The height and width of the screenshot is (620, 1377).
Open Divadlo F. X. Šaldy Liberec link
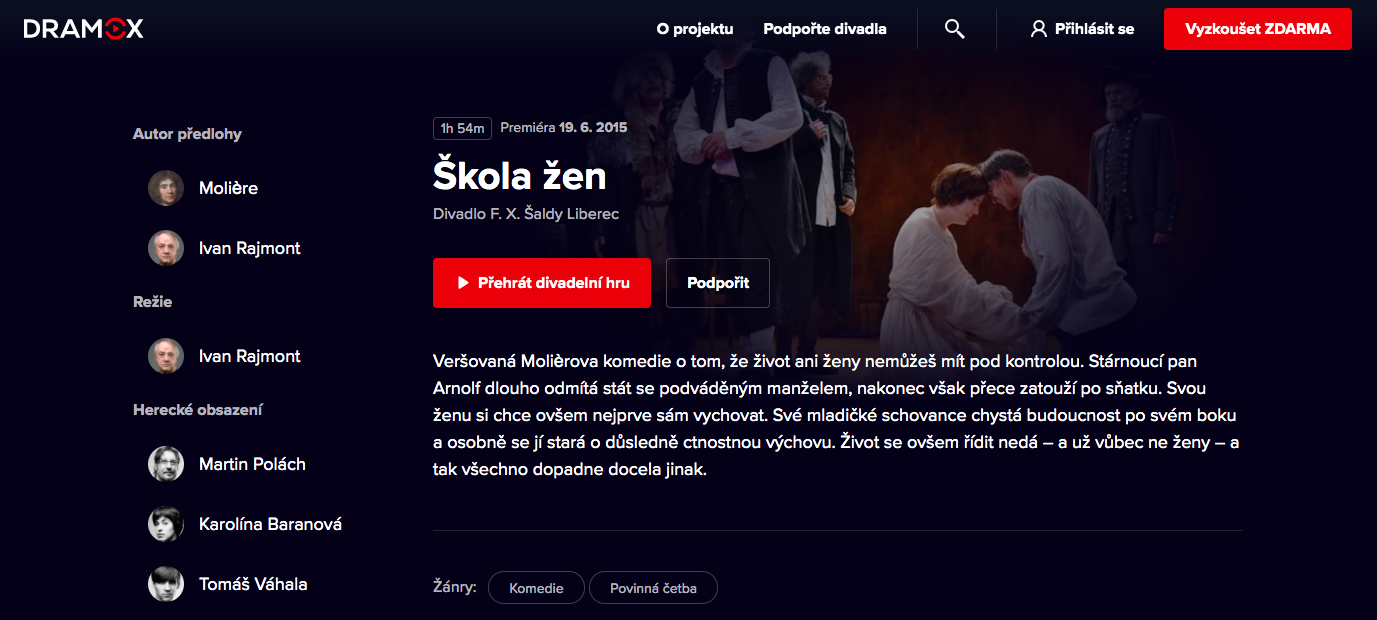(526, 215)
